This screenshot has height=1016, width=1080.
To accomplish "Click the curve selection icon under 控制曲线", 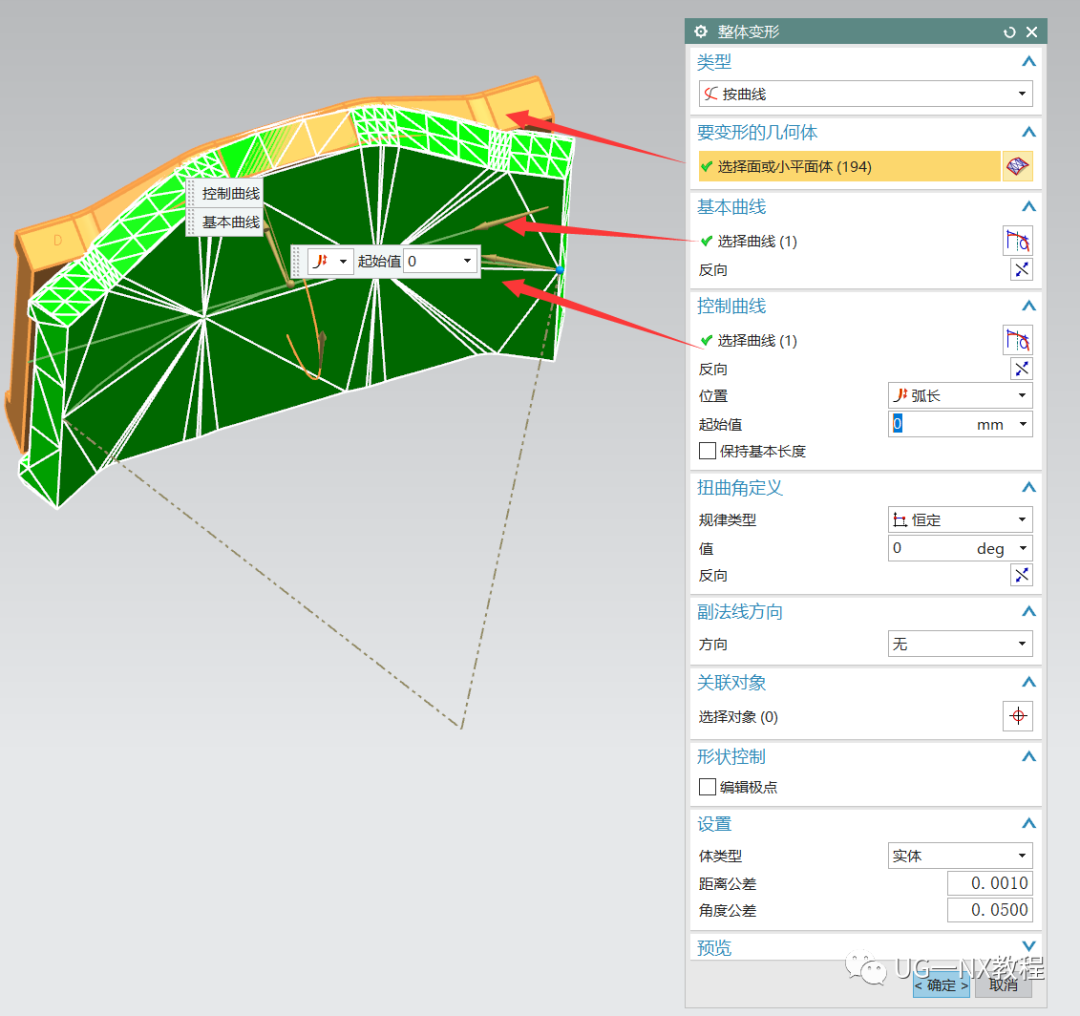I will 1017,340.
